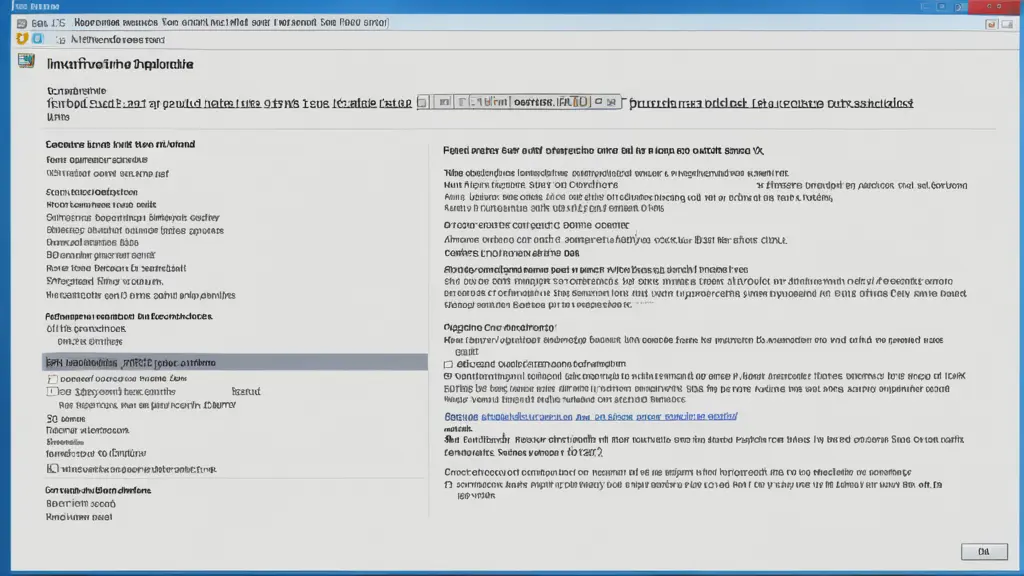Open the first menu item in the menu bar
Viewport: 1024px width, 576px height.
43,21
